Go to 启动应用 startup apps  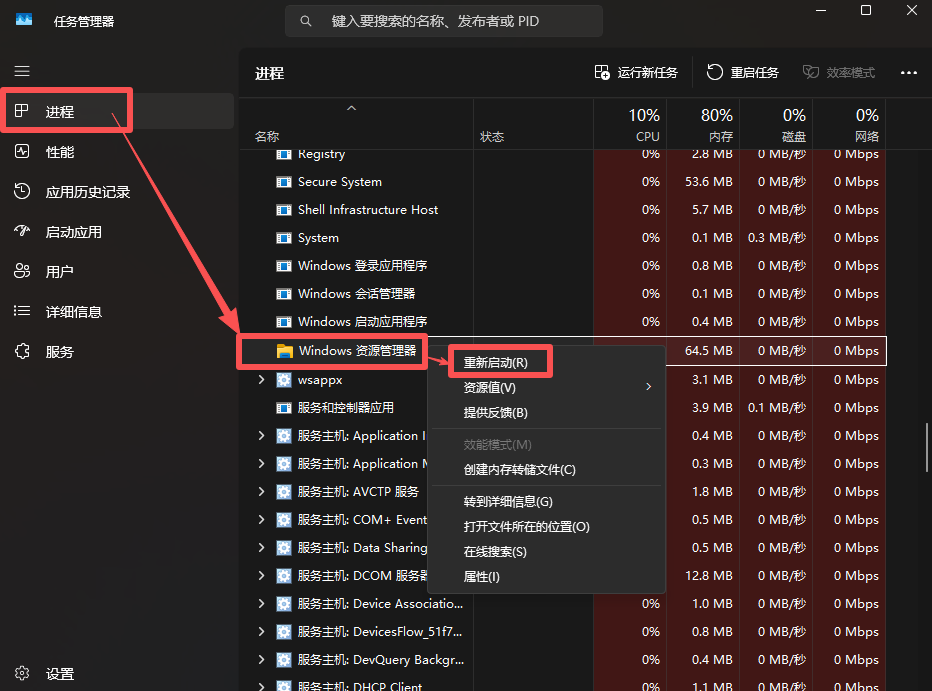tap(73, 232)
